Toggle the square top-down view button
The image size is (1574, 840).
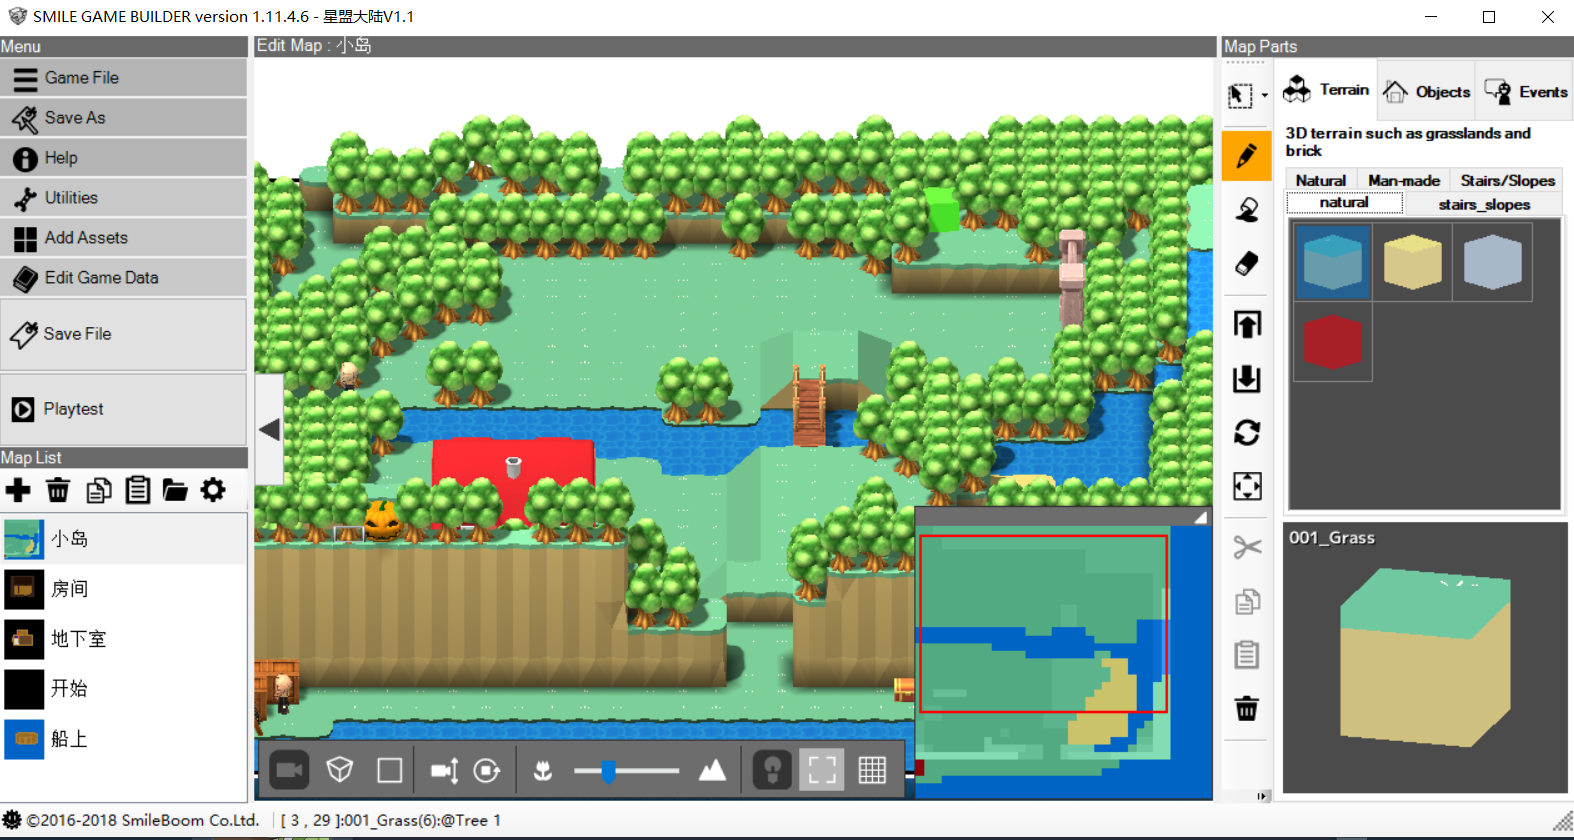pyautogui.click(x=389, y=769)
